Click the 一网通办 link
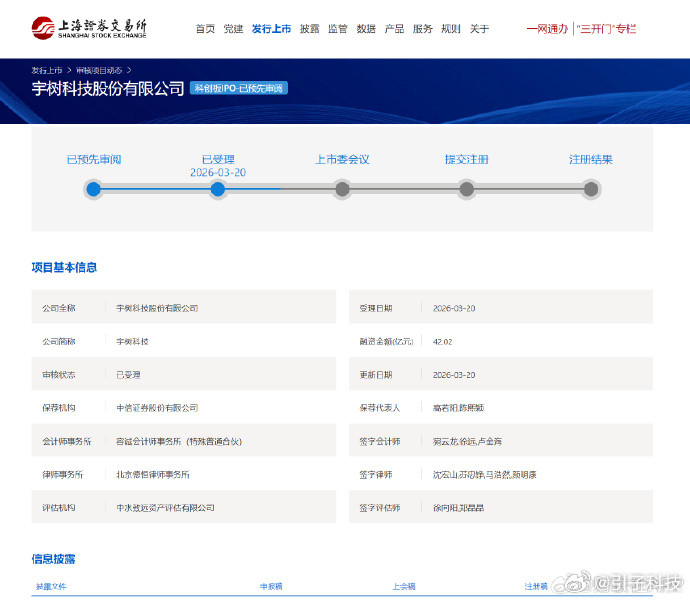 click(x=547, y=29)
